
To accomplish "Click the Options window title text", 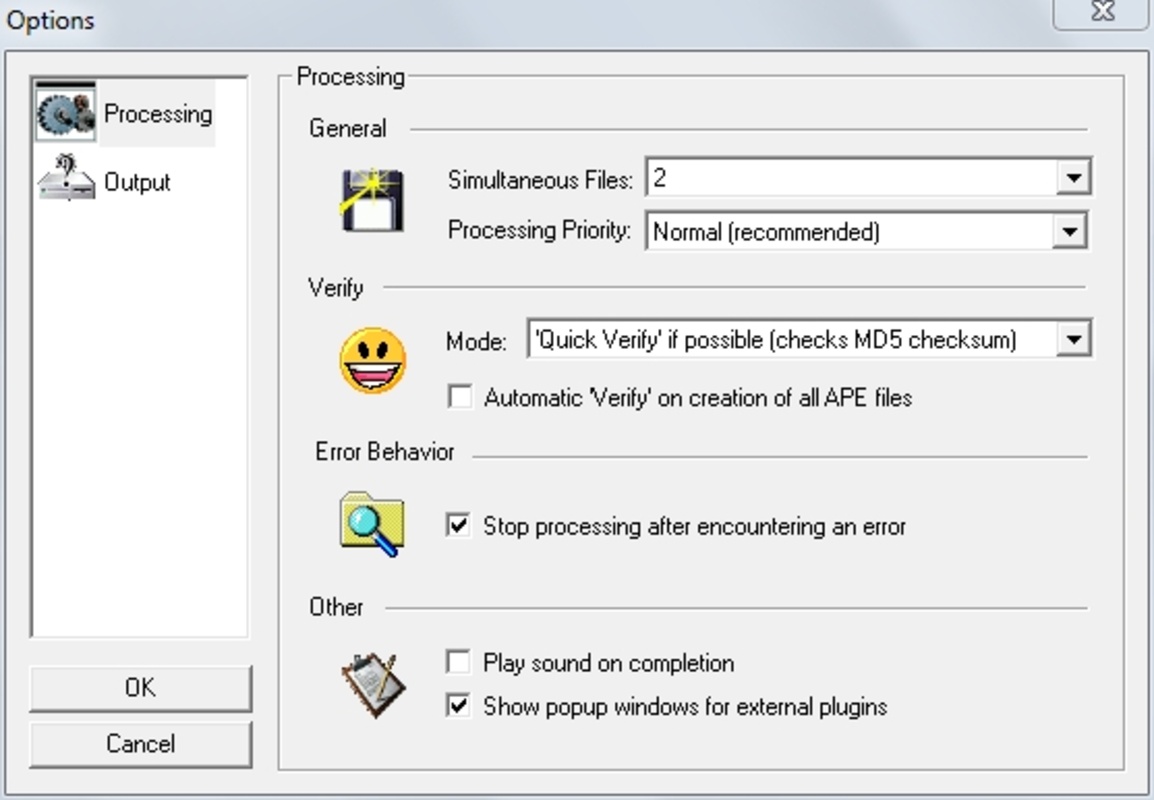I will pyautogui.click(x=50, y=20).
